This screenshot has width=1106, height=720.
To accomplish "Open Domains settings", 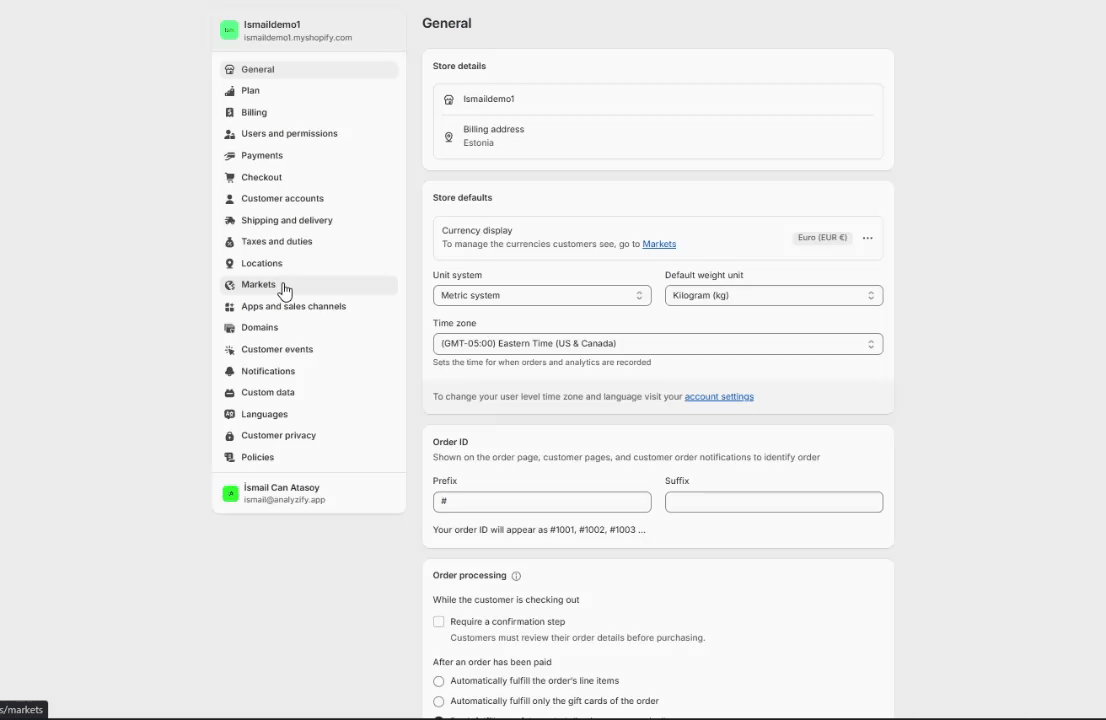I will (x=309, y=328).
